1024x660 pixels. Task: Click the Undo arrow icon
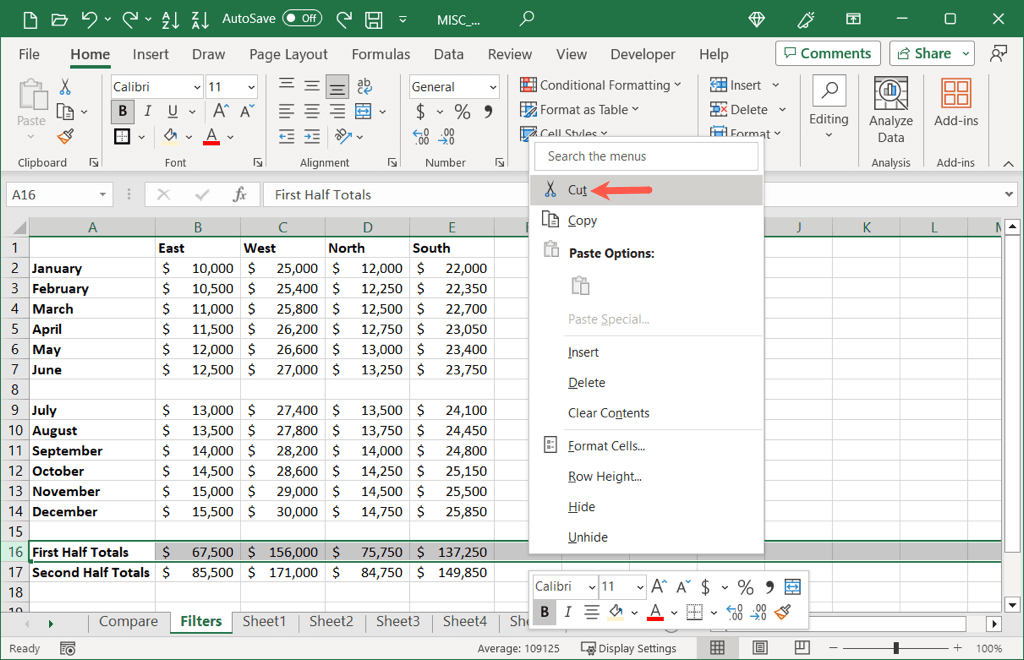90,18
